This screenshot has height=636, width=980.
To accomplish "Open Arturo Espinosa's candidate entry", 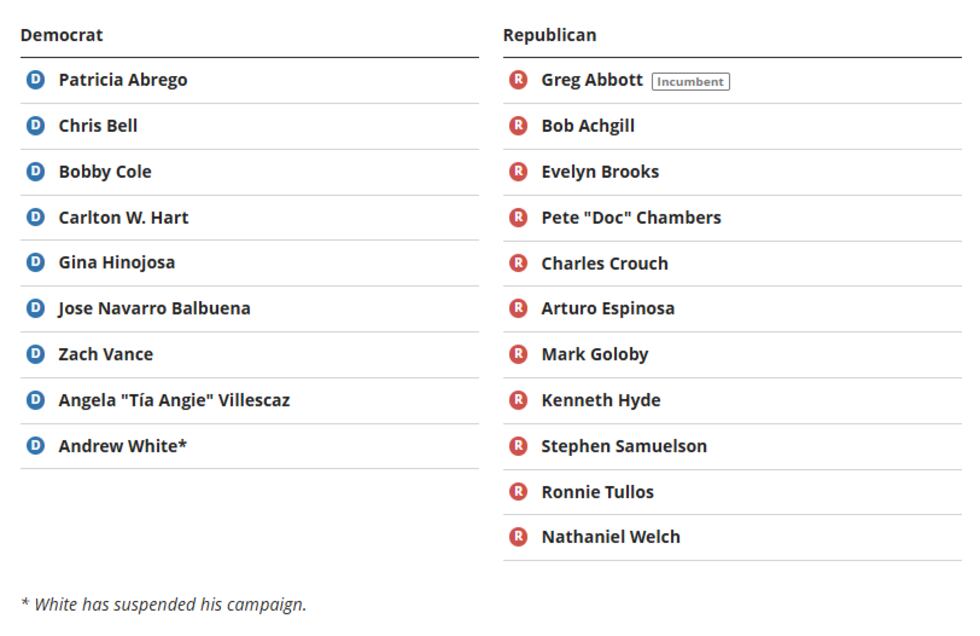I will click(x=608, y=308).
